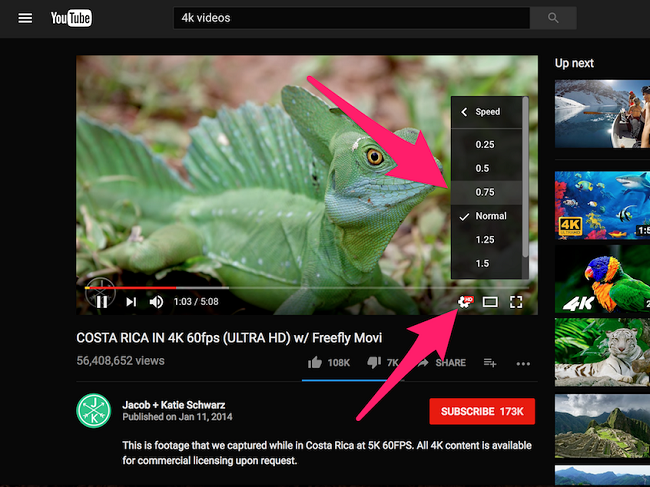Skip to the next video
Viewport: 650px width, 487px height.
(x=131, y=302)
